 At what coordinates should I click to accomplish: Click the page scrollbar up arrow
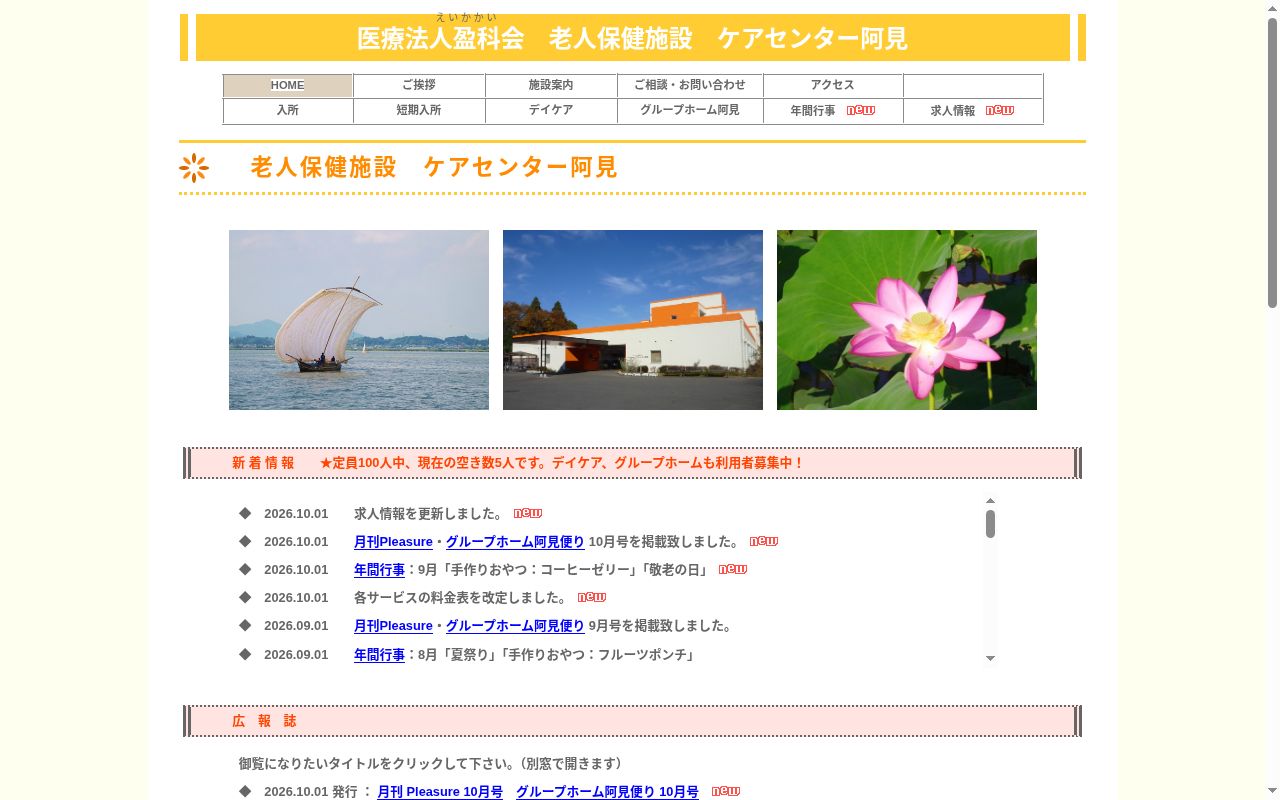(x=1273, y=7)
